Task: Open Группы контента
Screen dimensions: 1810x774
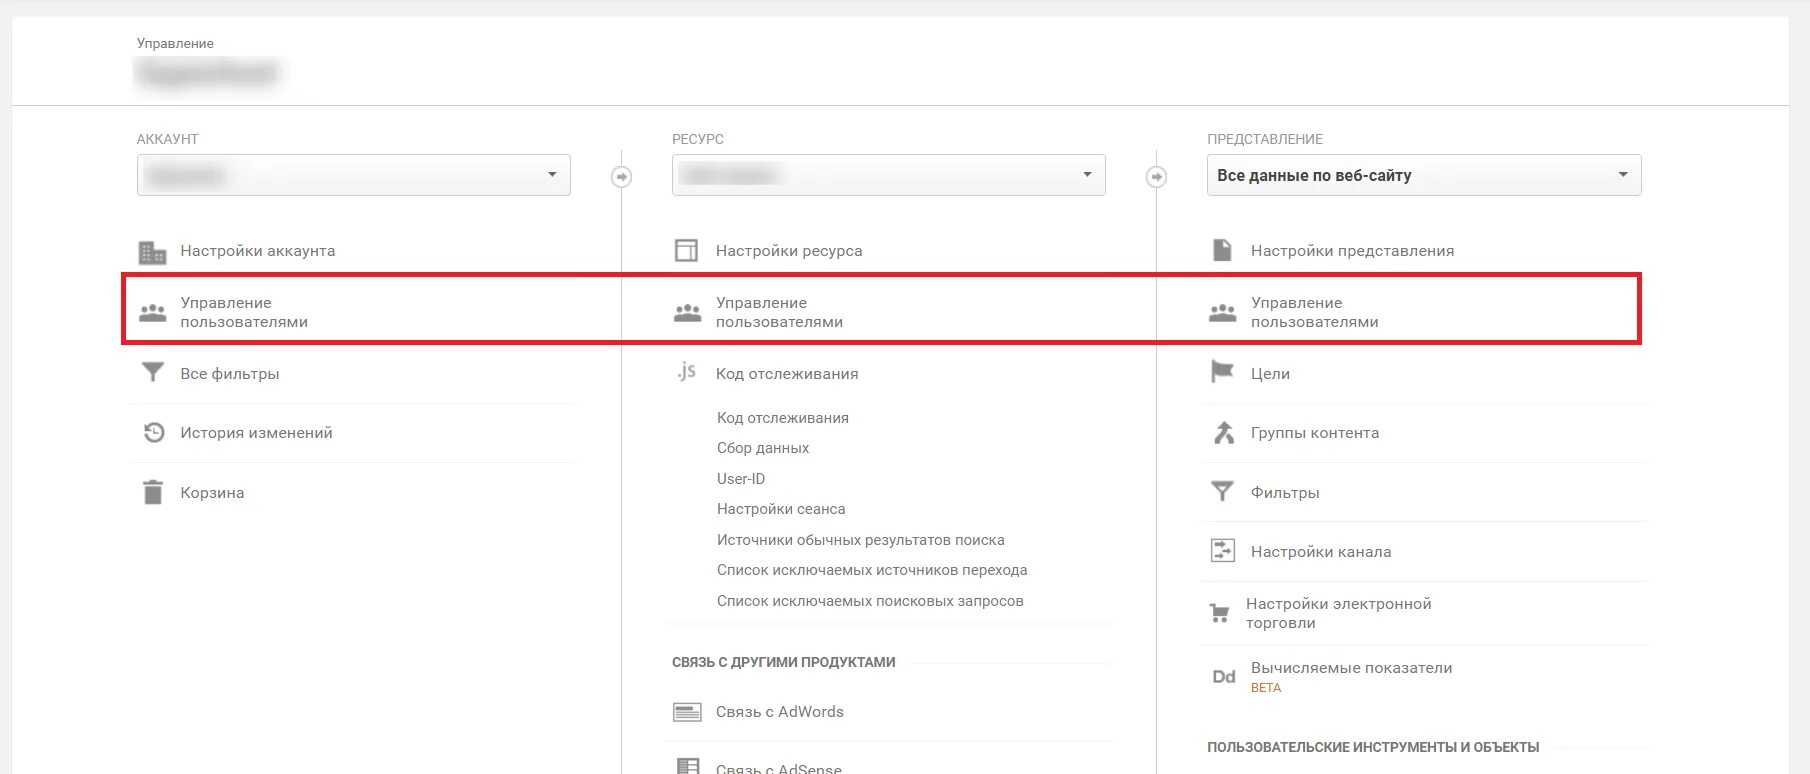Action: [1315, 433]
